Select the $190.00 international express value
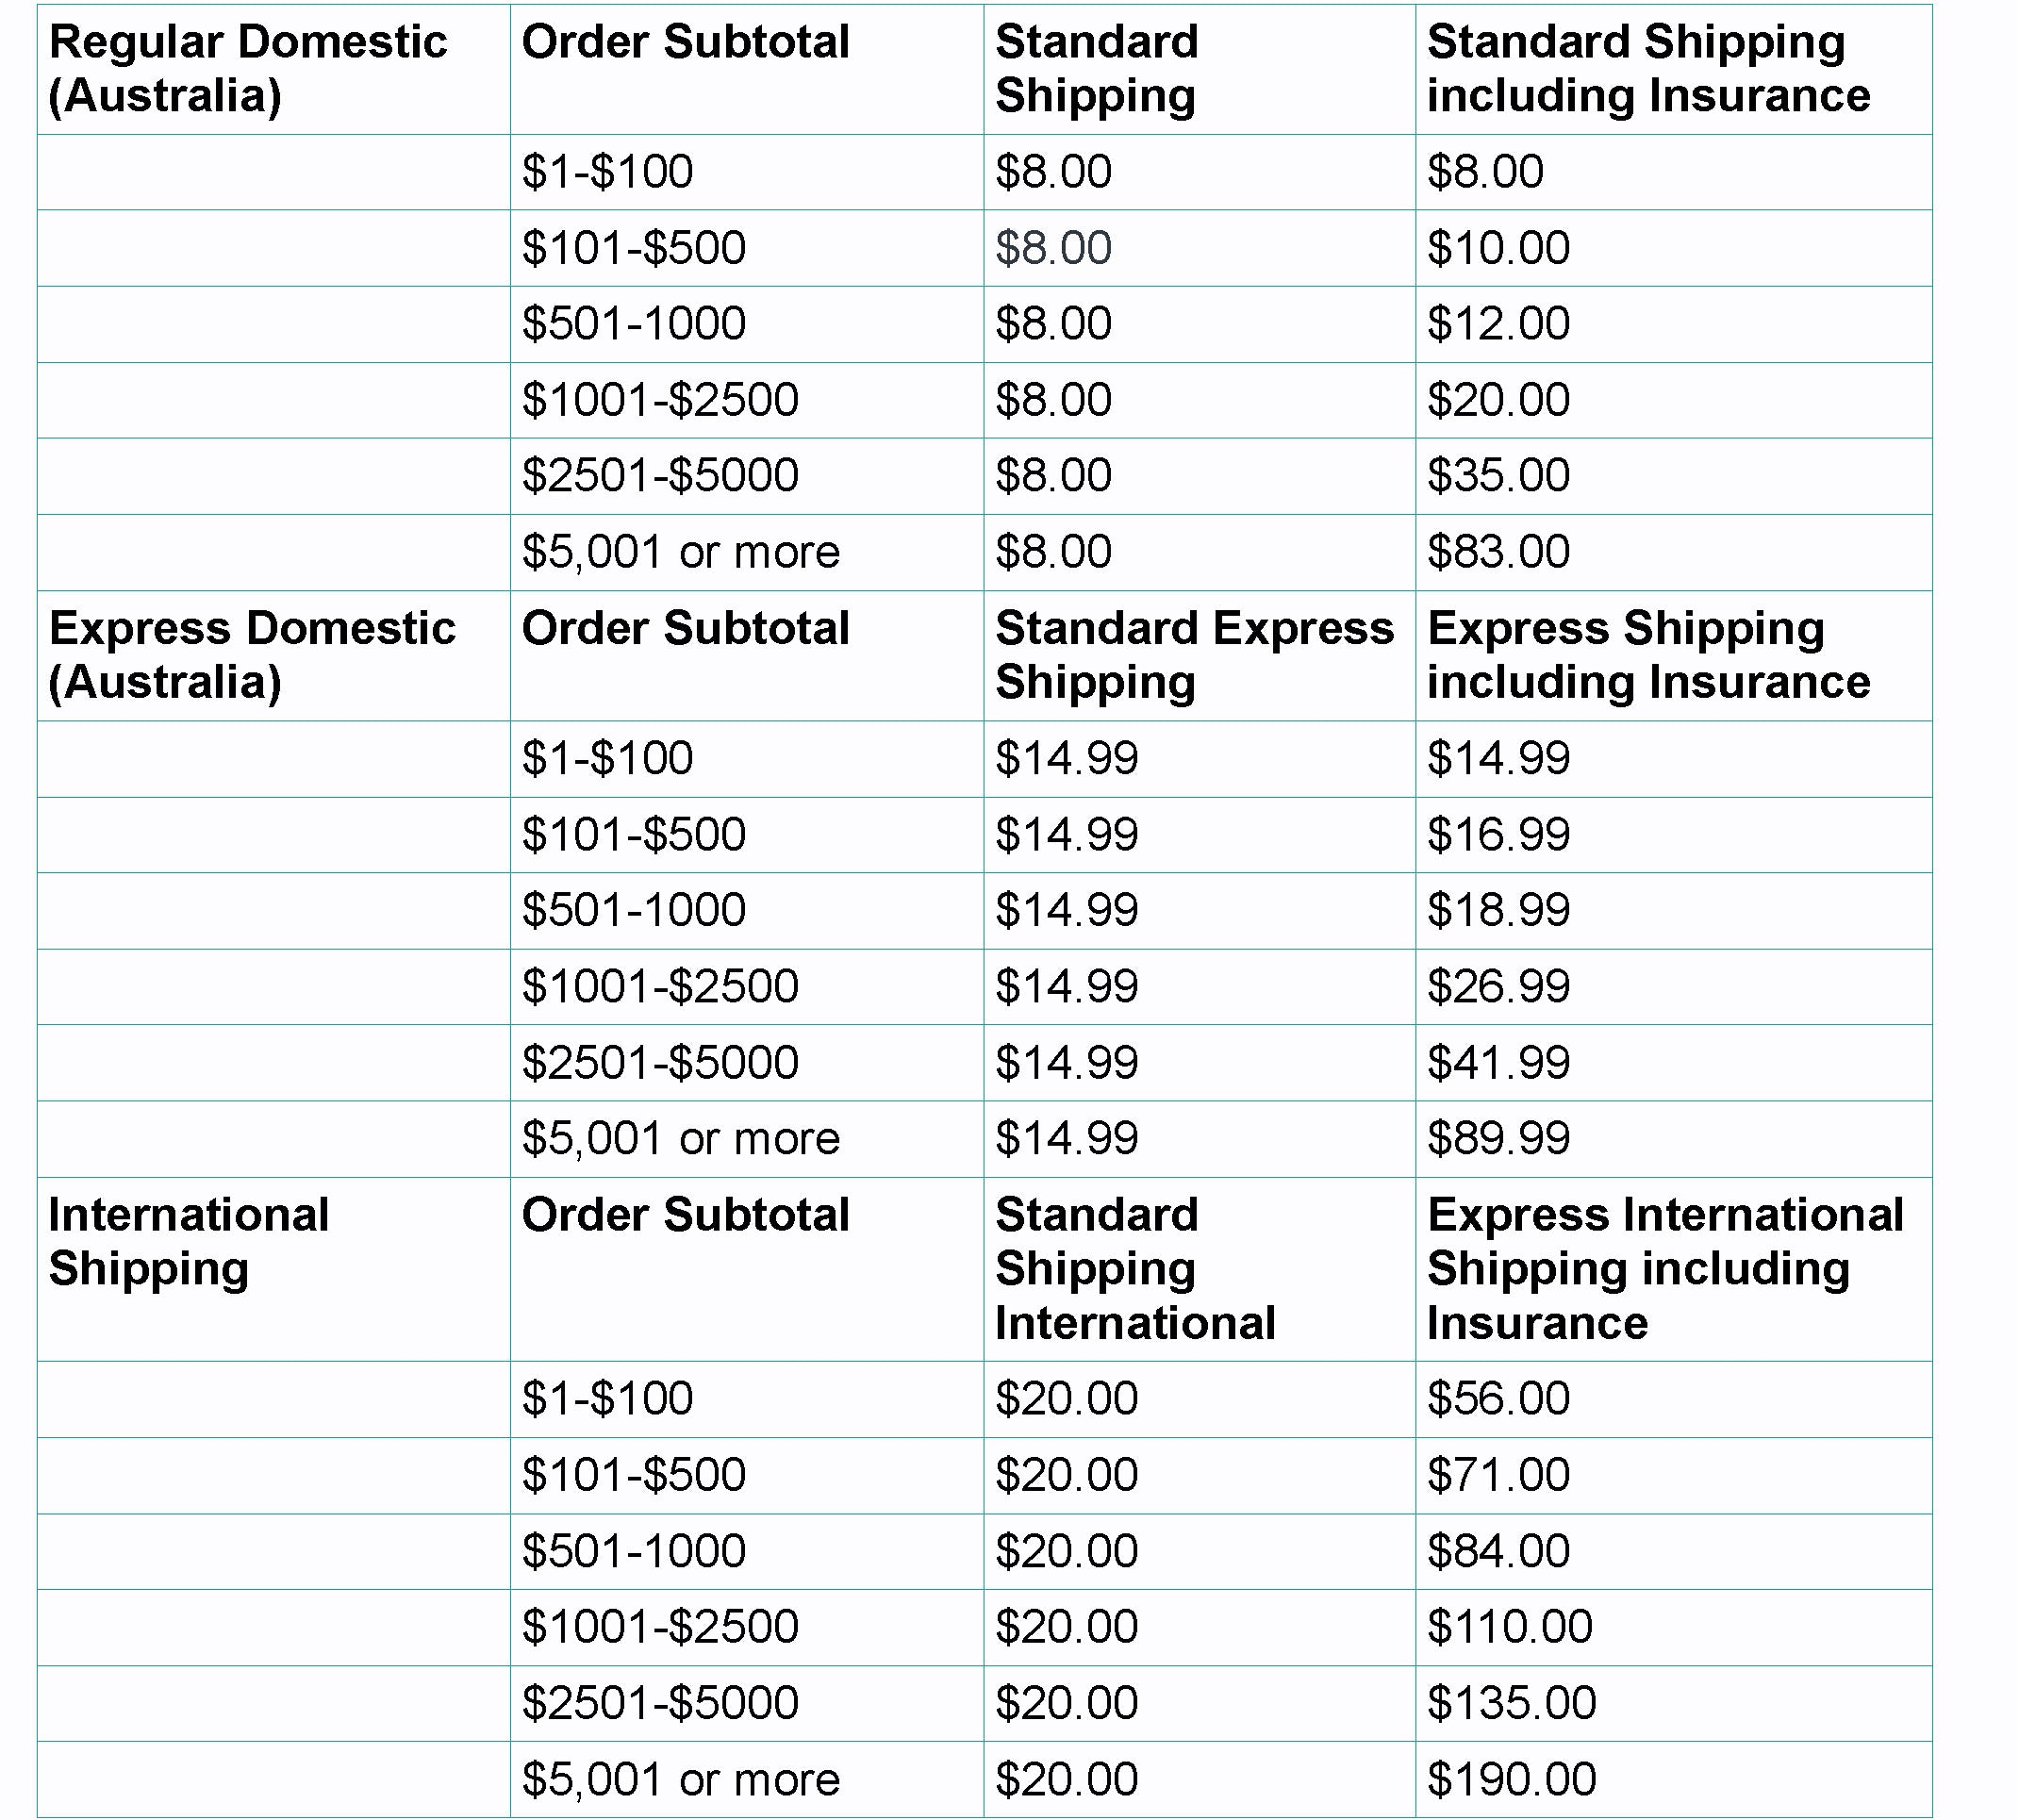Viewport: 2019px width, 1820px height. point(1511,1779)
